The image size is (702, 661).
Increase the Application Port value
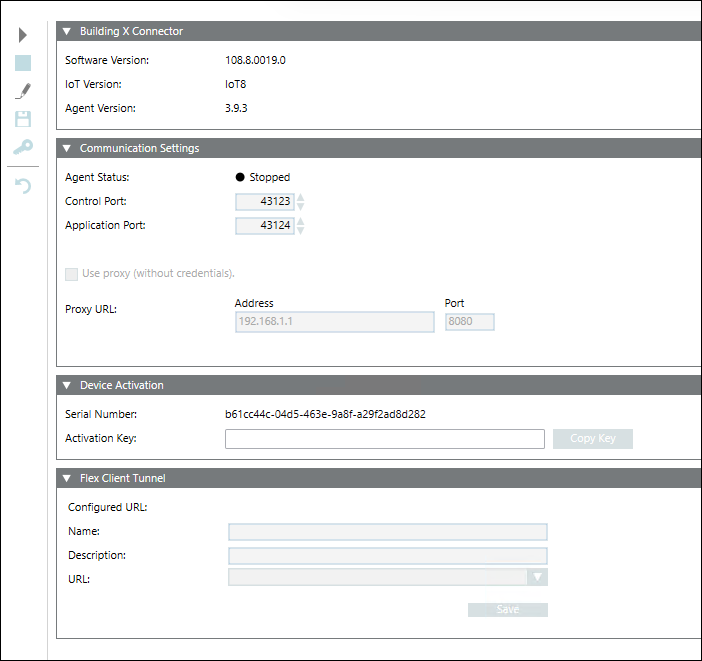pos(301,221)
